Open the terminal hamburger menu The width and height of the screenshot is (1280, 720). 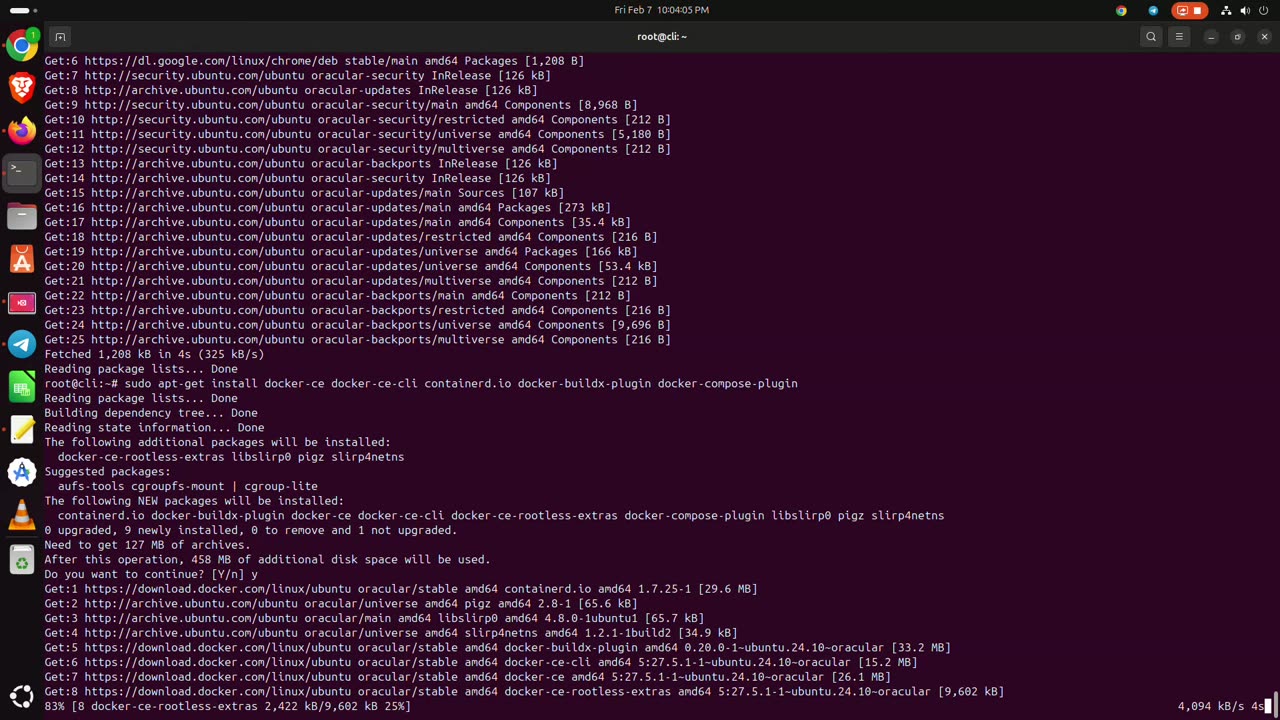pos(1179,37)
